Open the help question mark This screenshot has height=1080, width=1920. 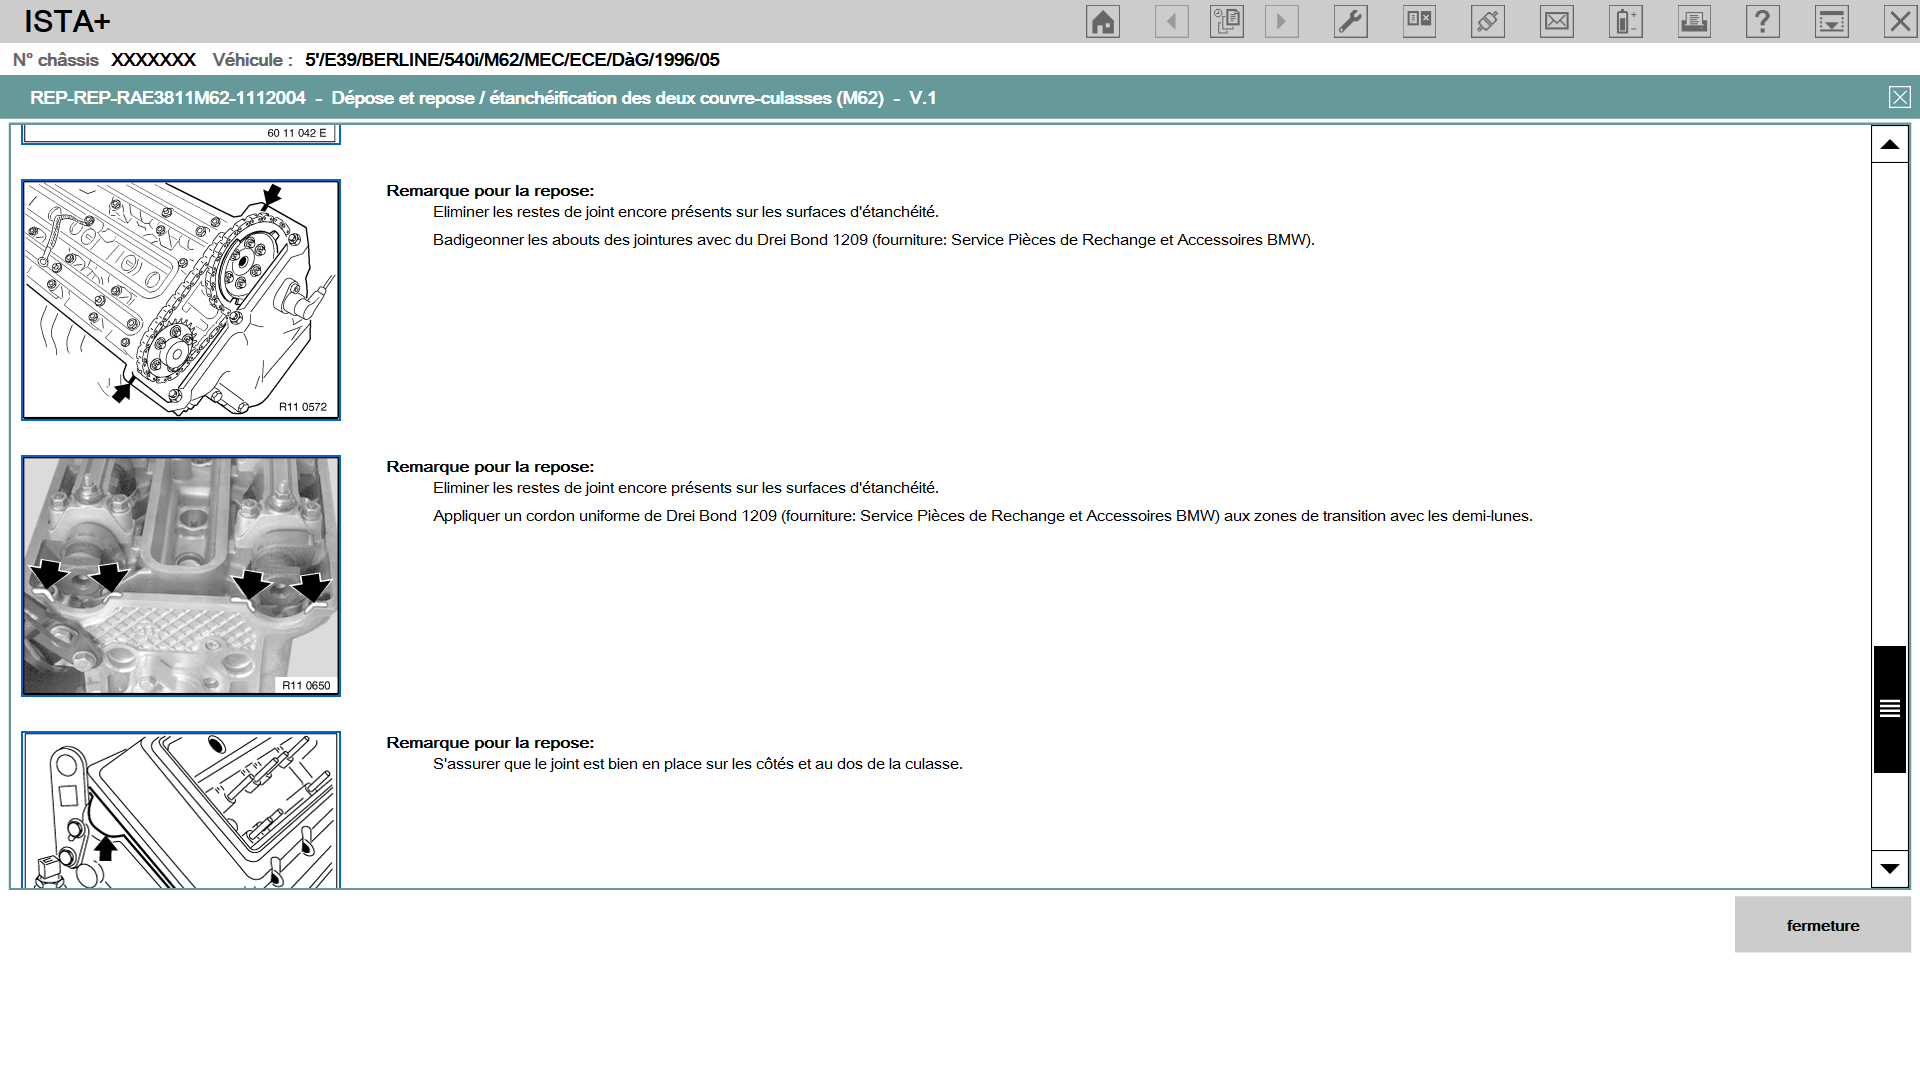1763,21
